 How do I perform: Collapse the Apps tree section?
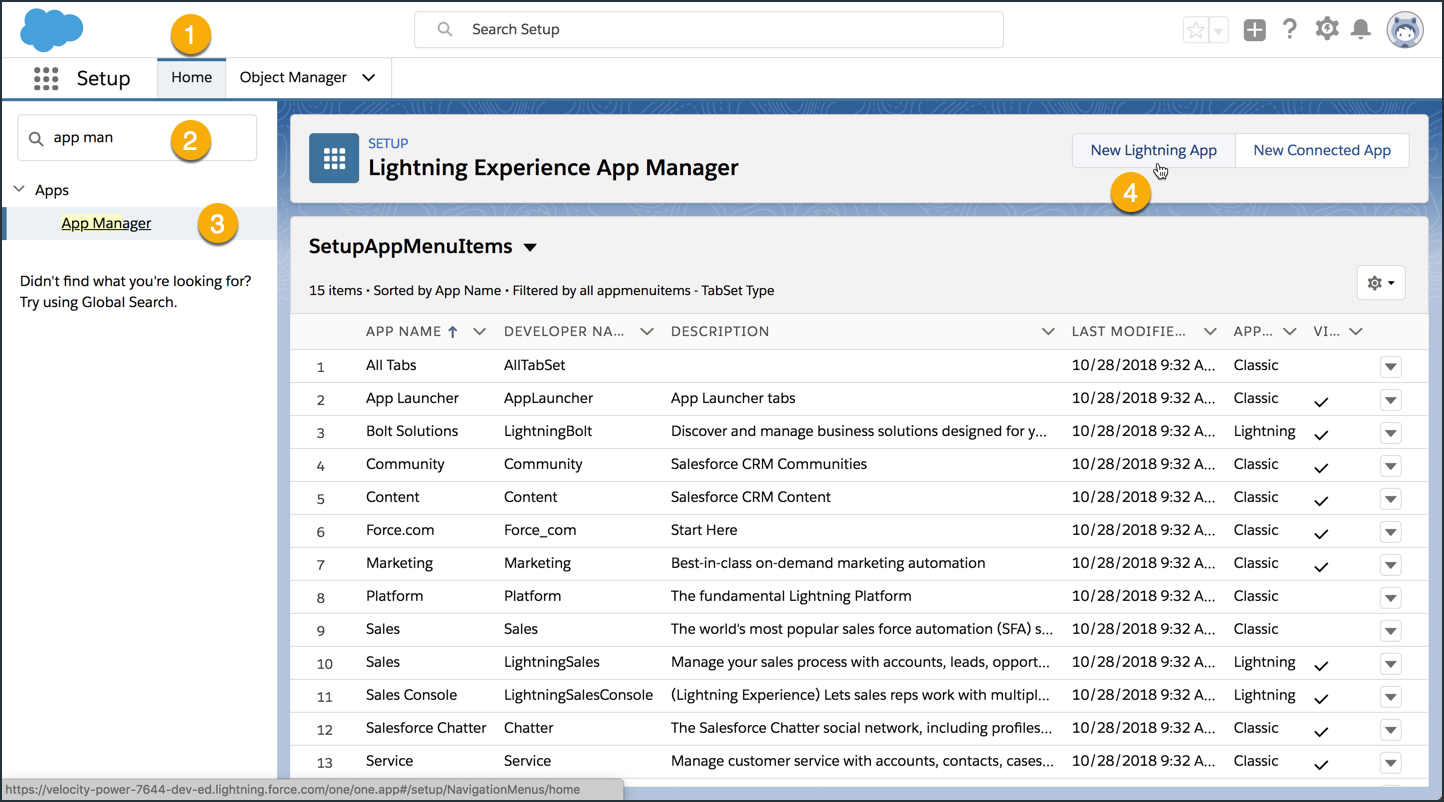[19, 189]
